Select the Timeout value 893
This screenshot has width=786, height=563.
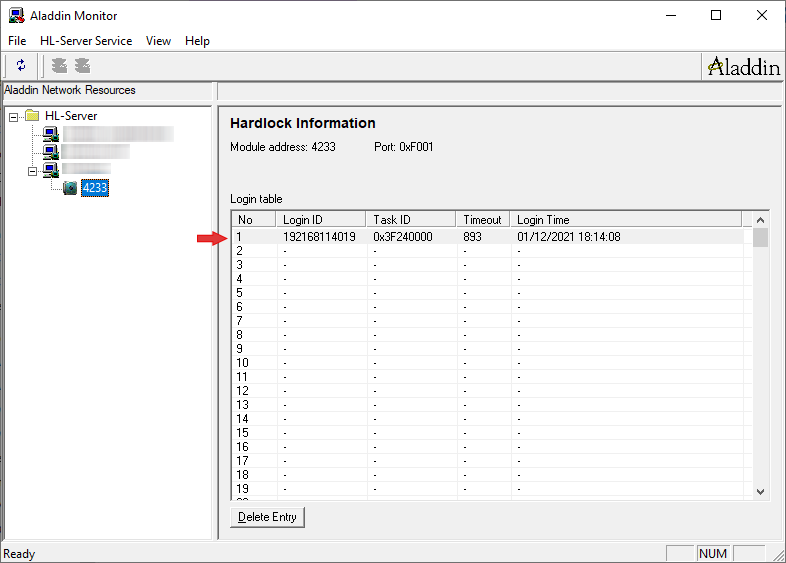[x=472, y=237]
